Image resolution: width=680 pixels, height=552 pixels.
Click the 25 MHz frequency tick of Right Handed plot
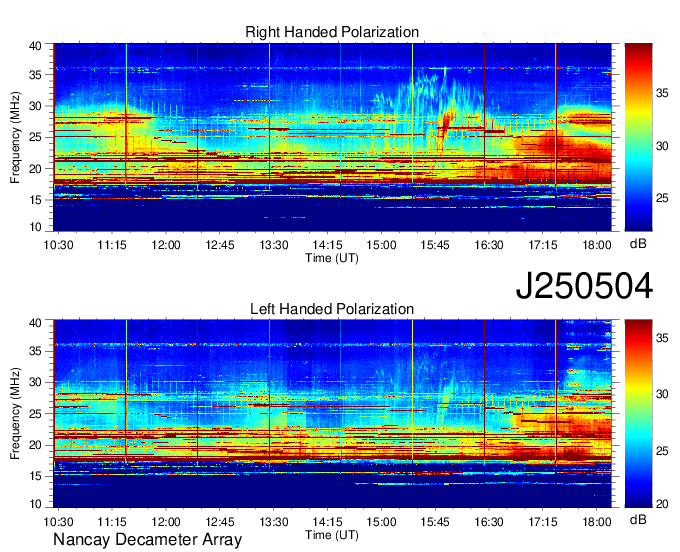[35, 137]
